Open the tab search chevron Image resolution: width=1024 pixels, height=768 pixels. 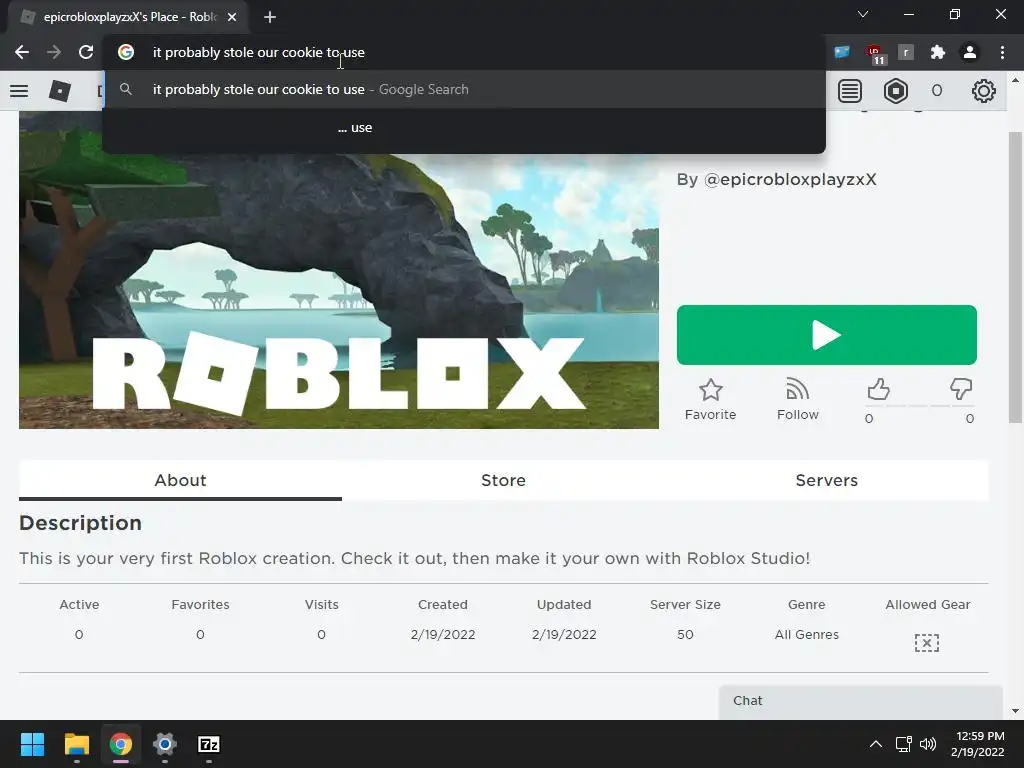tap(863, 14)
